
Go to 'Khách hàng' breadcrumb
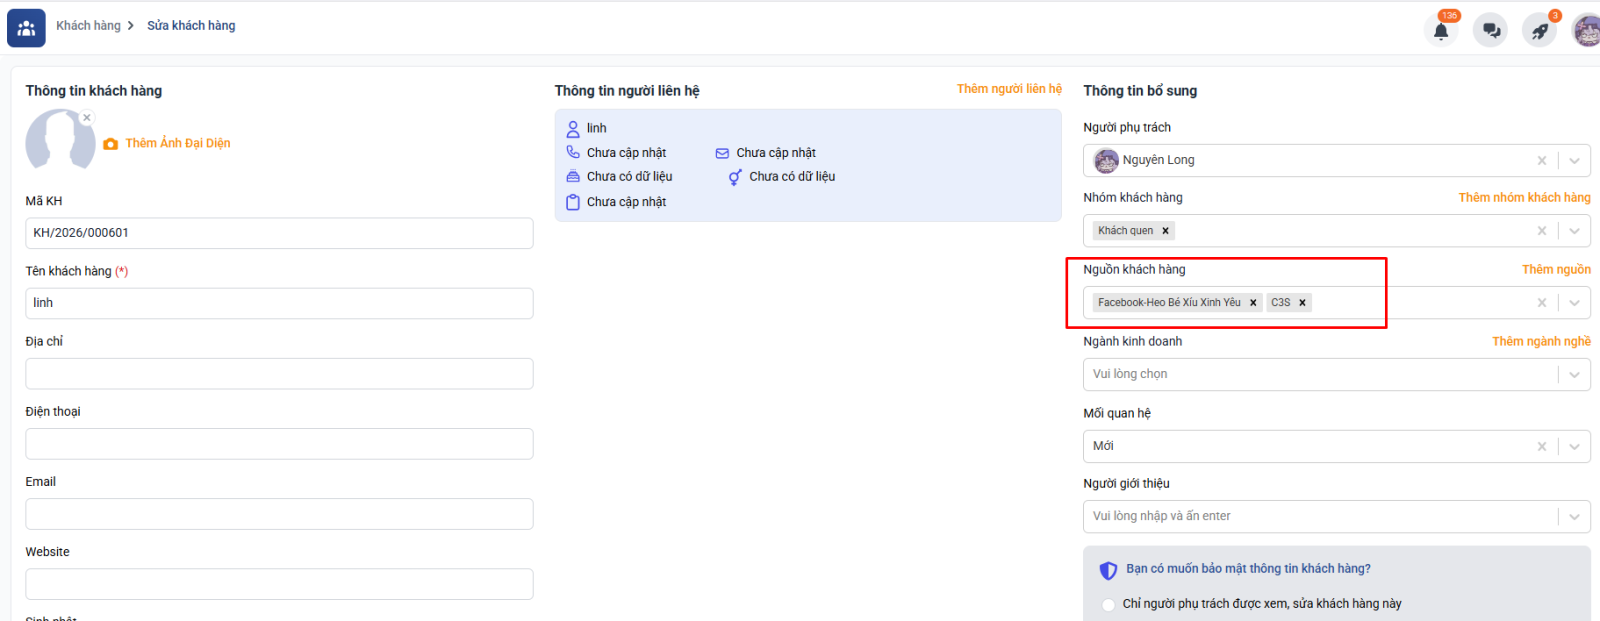coord(88,26)
